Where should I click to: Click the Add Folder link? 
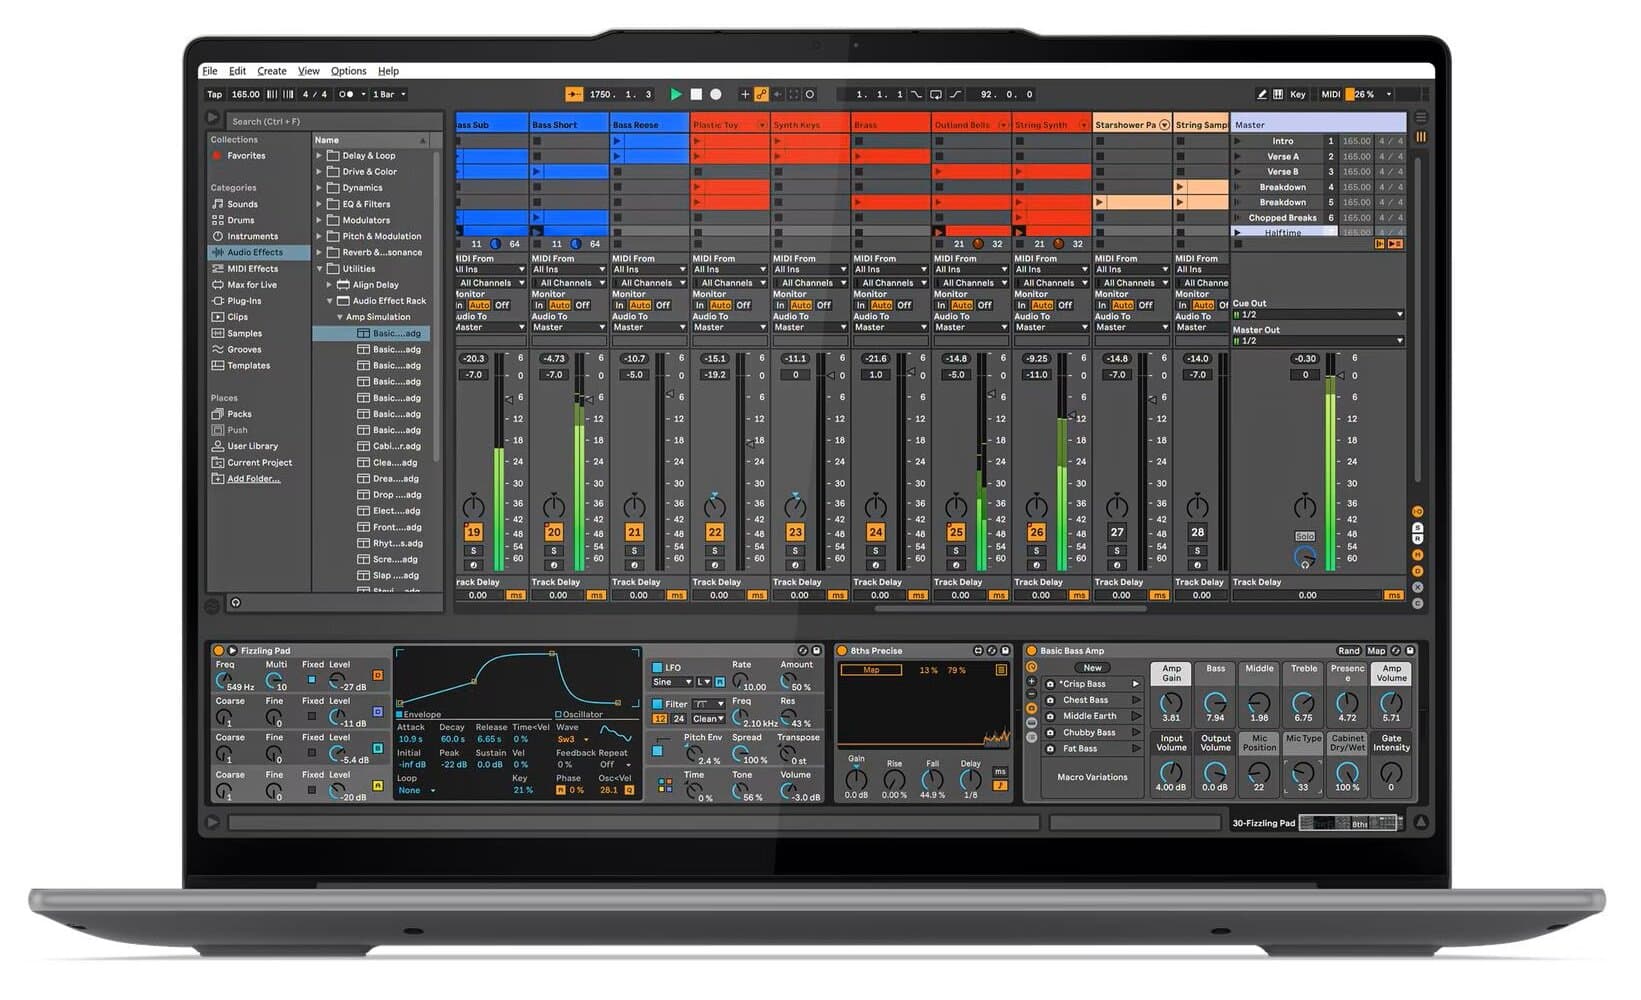(253, 479)
